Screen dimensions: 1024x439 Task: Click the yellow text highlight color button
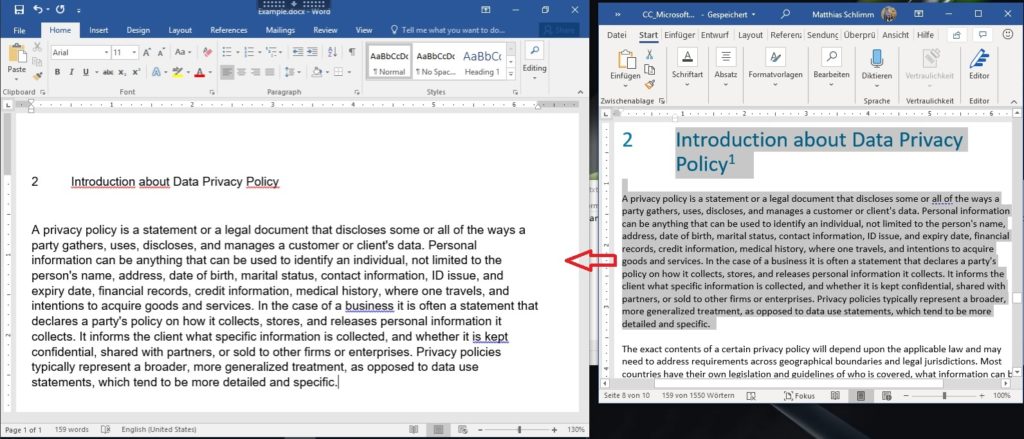pos(176,72)
